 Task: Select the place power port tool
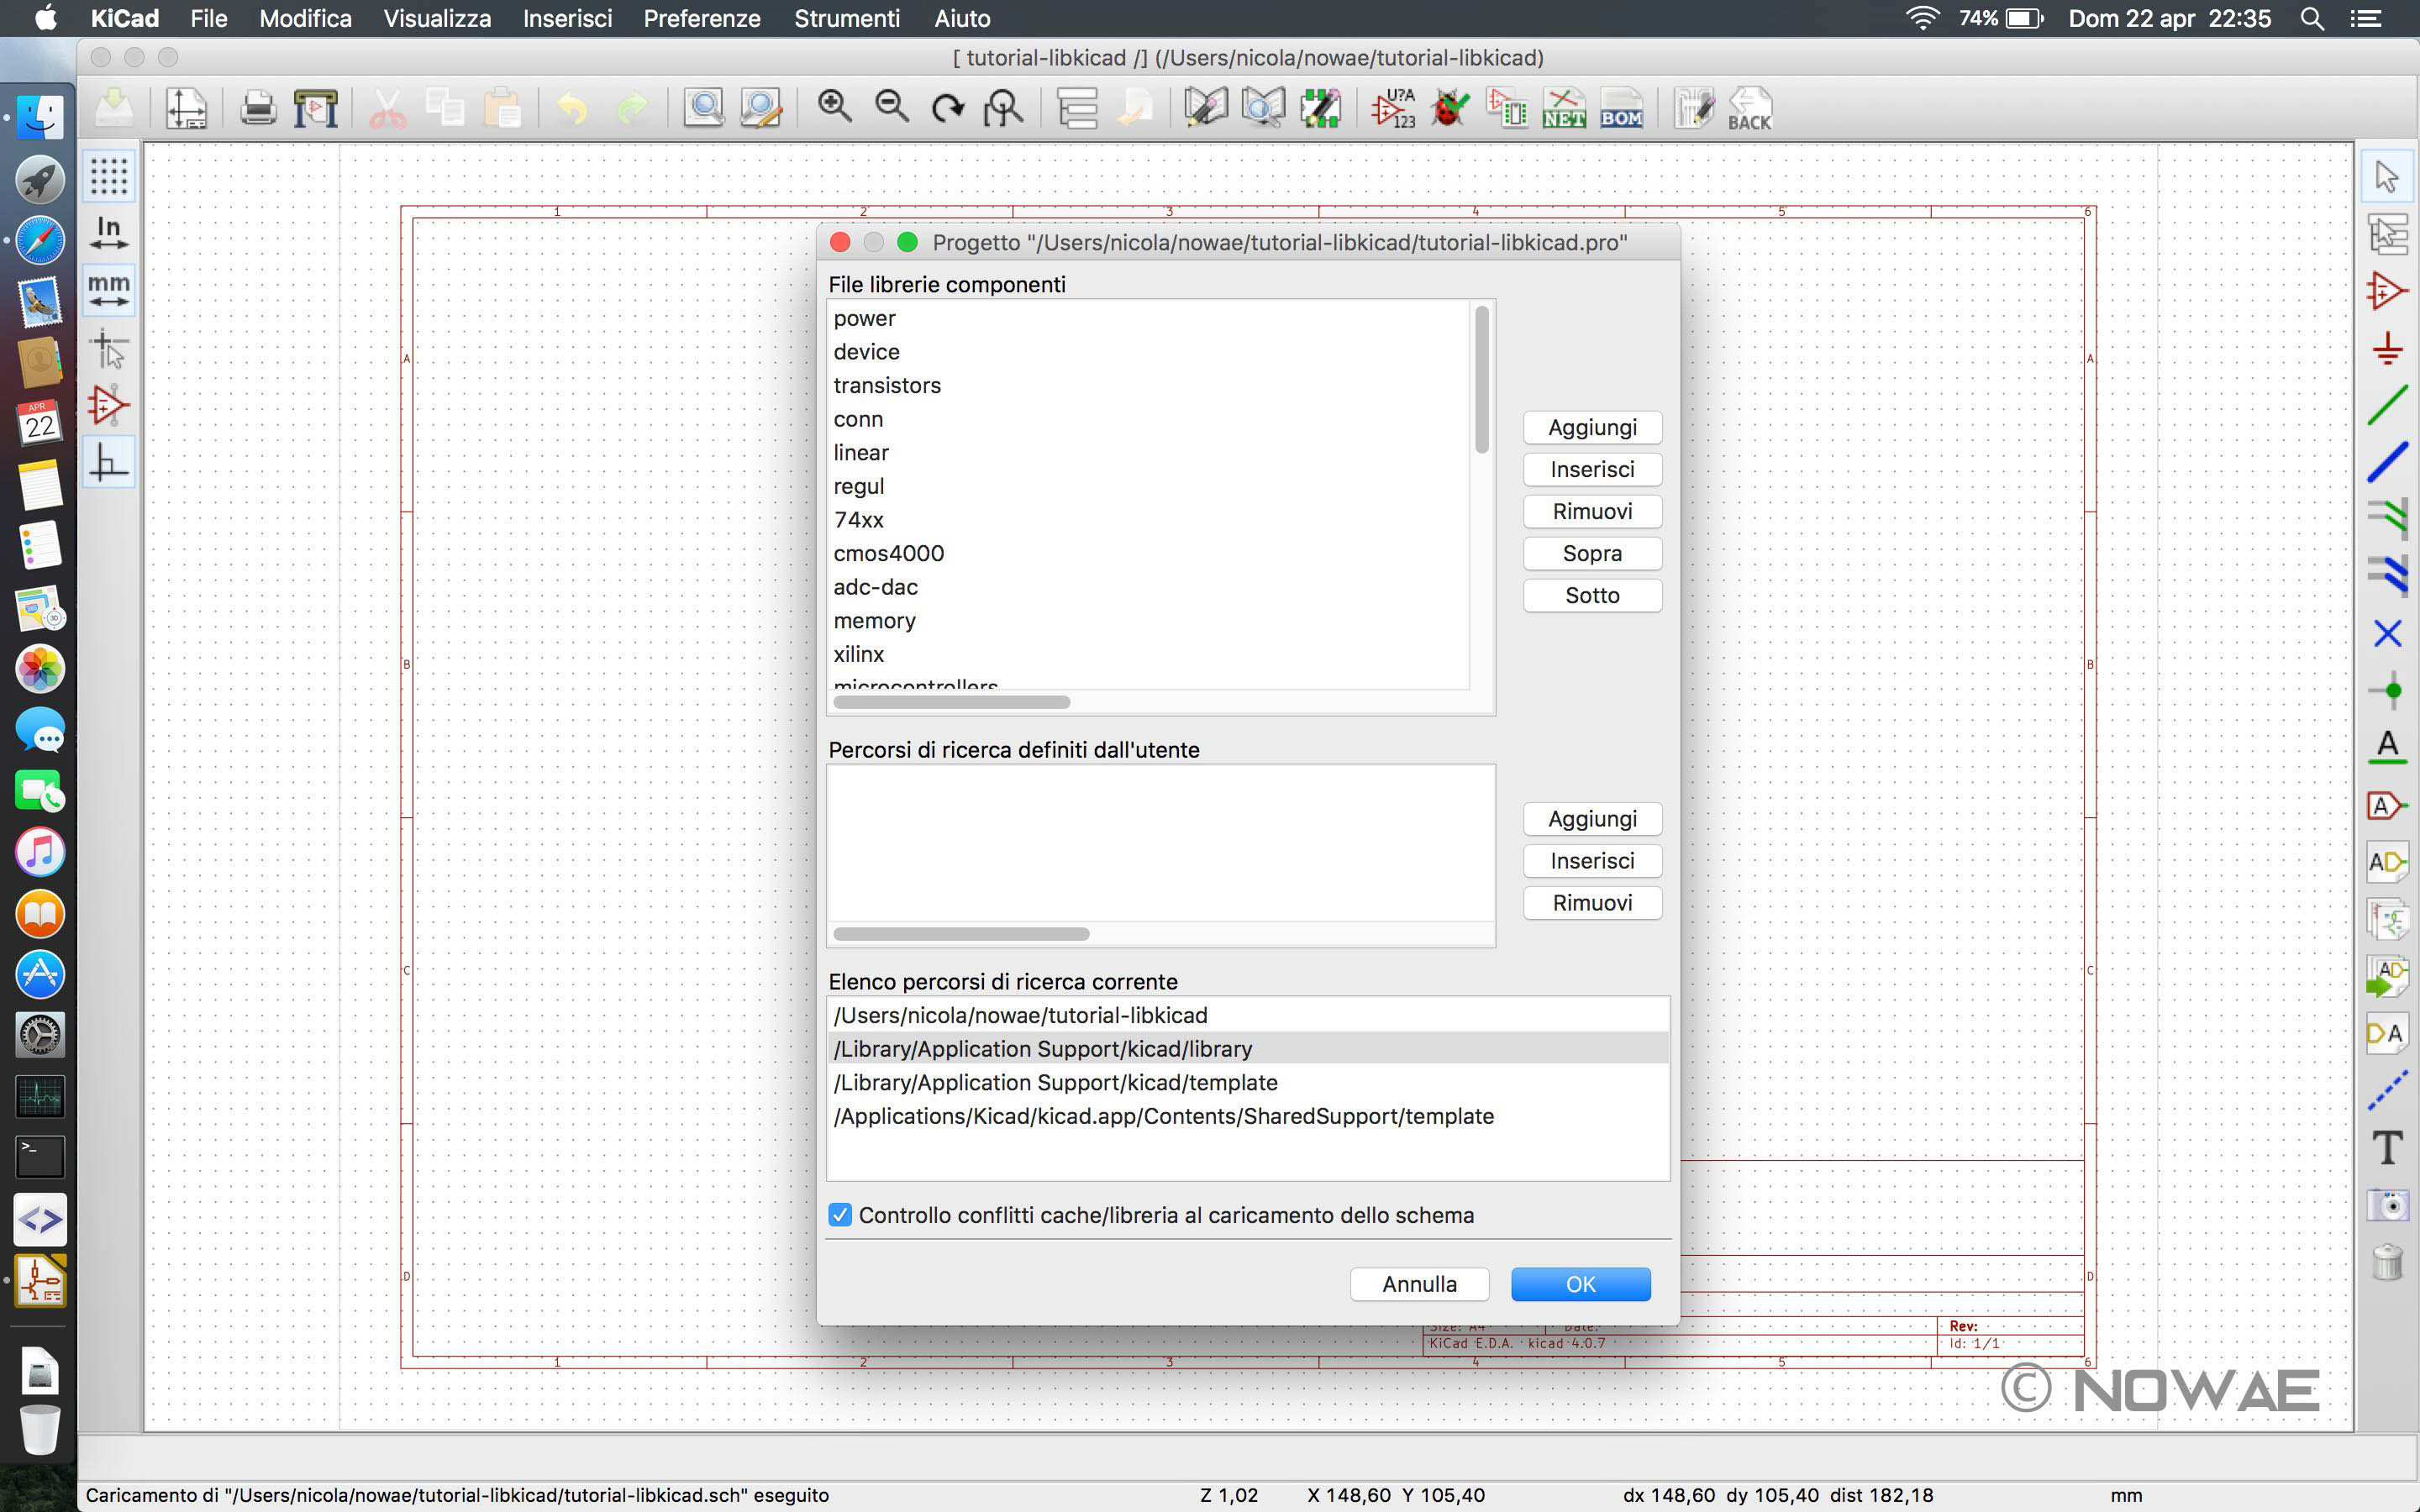click(2388, 348)
